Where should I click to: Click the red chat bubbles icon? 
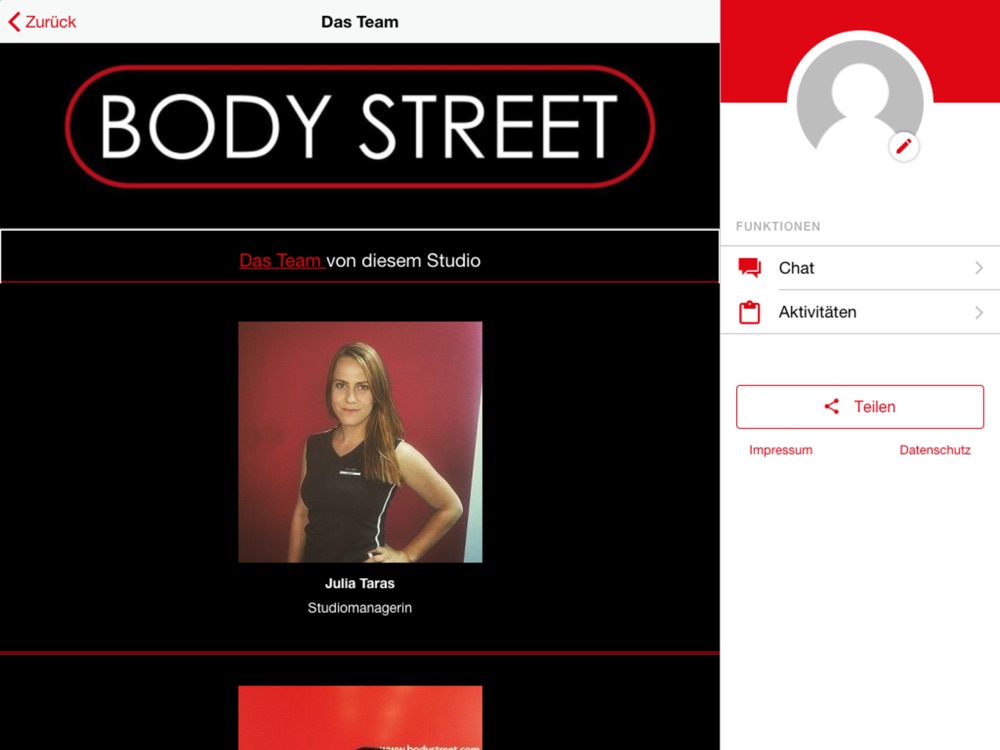click(750, 268)
